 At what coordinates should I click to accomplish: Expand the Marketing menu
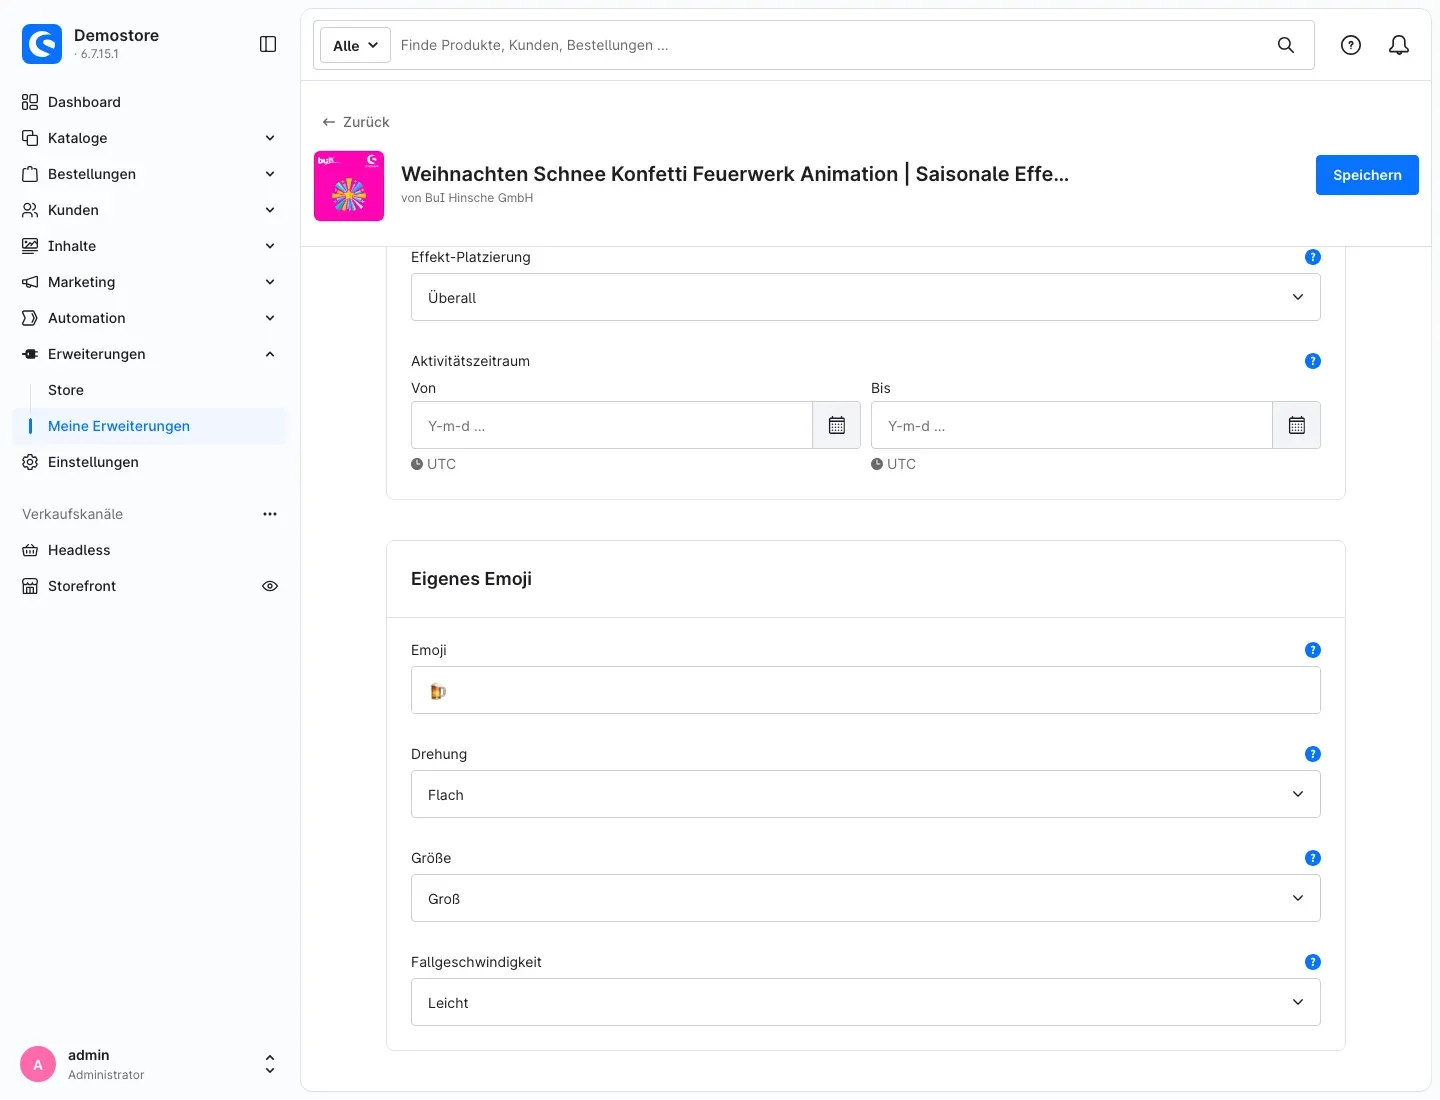(x=150, y=282)
